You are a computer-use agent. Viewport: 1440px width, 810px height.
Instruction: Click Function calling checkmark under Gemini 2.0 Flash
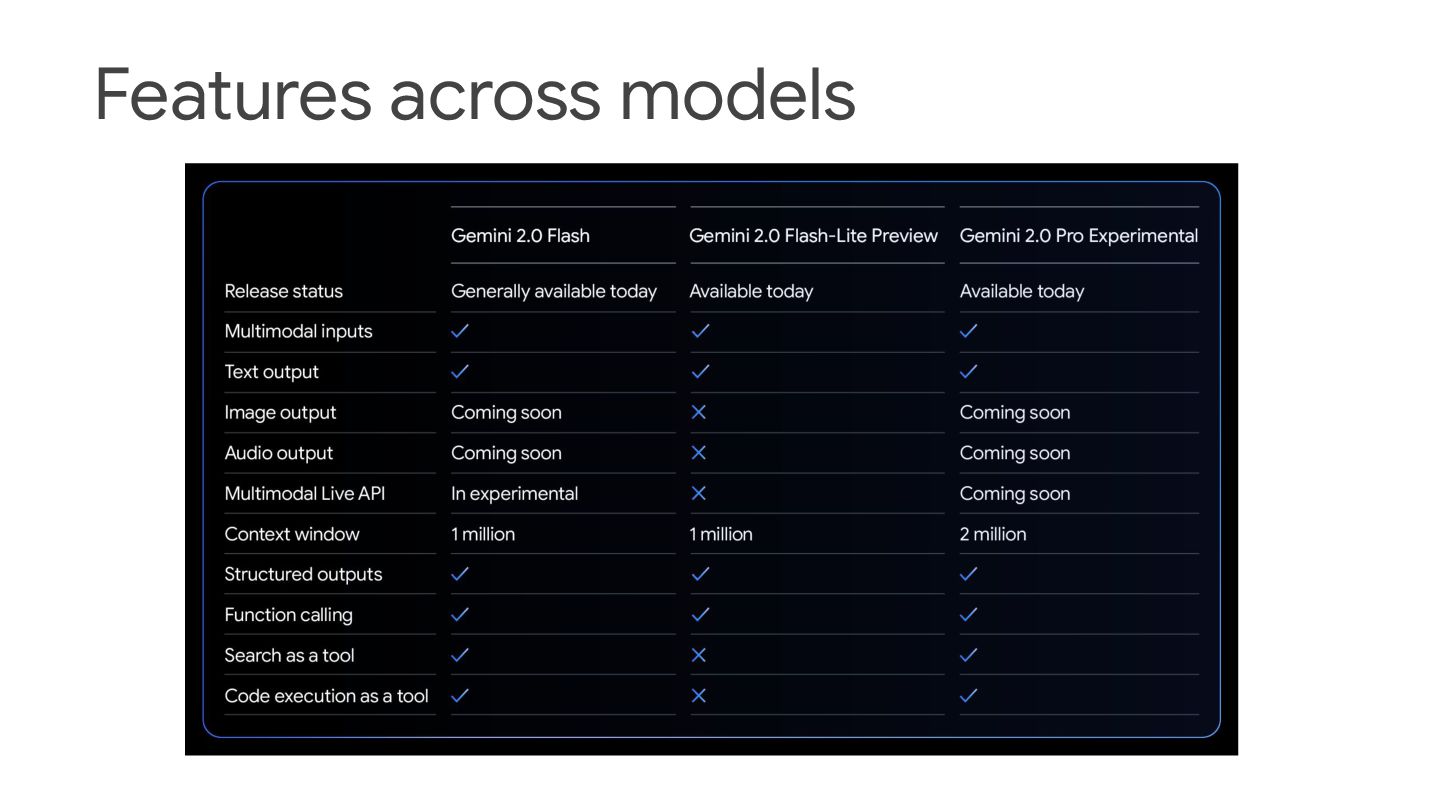460,614
